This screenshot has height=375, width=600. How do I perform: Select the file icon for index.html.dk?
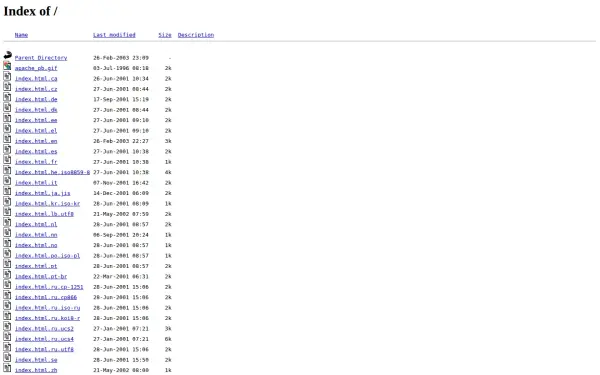7,107
